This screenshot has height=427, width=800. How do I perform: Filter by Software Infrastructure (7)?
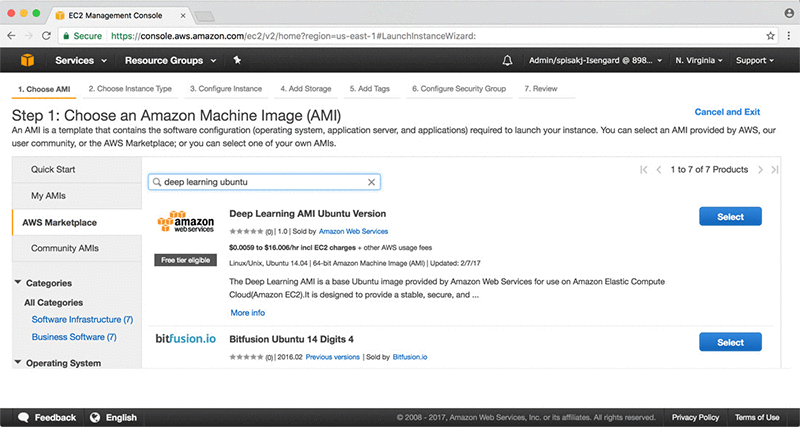pos(82,319)
